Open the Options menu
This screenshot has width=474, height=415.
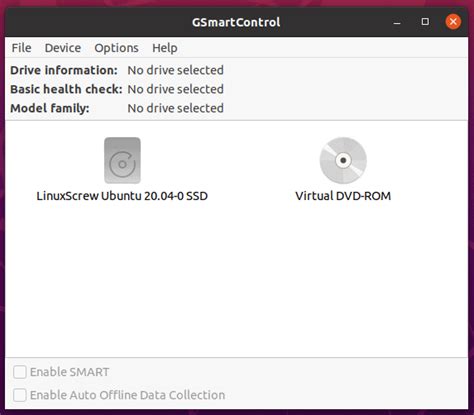coord(116,48)
